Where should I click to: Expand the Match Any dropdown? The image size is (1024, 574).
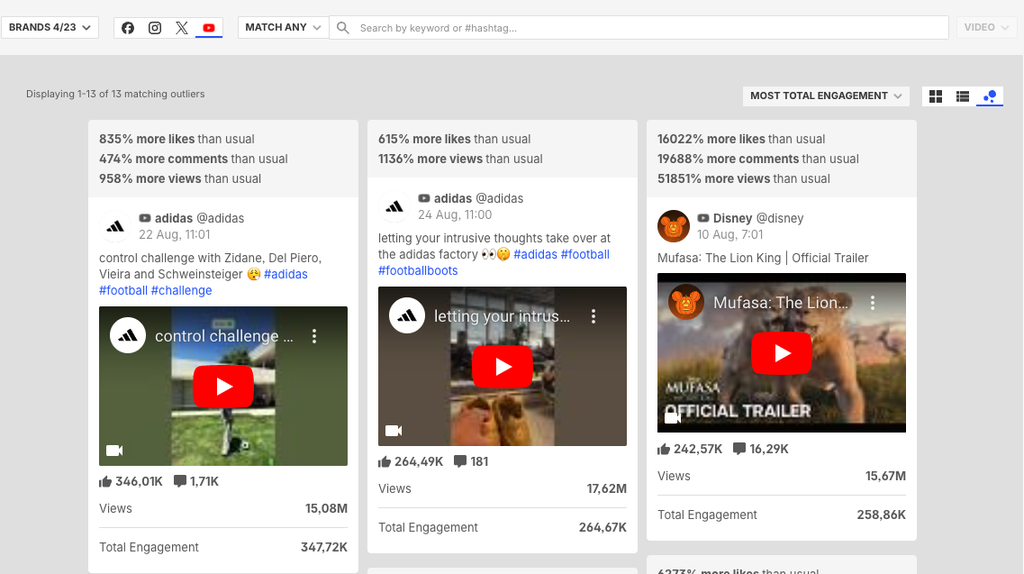pos(283,27)
